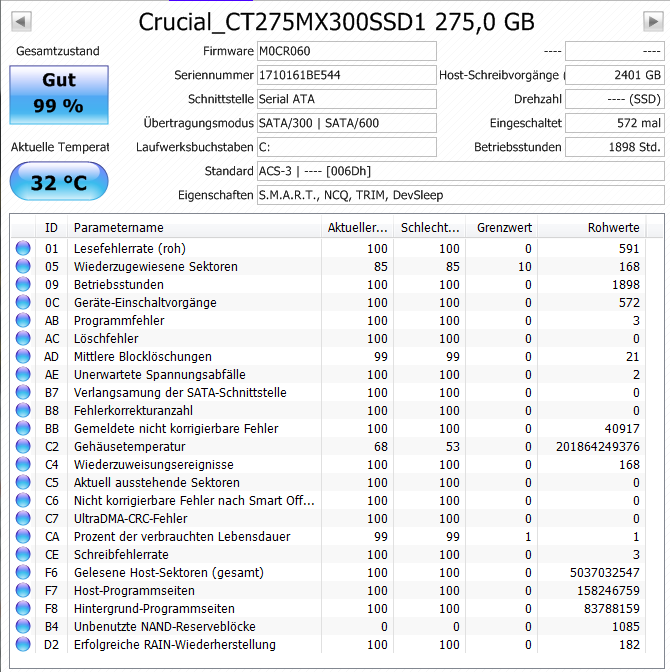670x672 pixels.
Task: Click the Drehzahl value ---- (SSD)
Action: (615, 99)
